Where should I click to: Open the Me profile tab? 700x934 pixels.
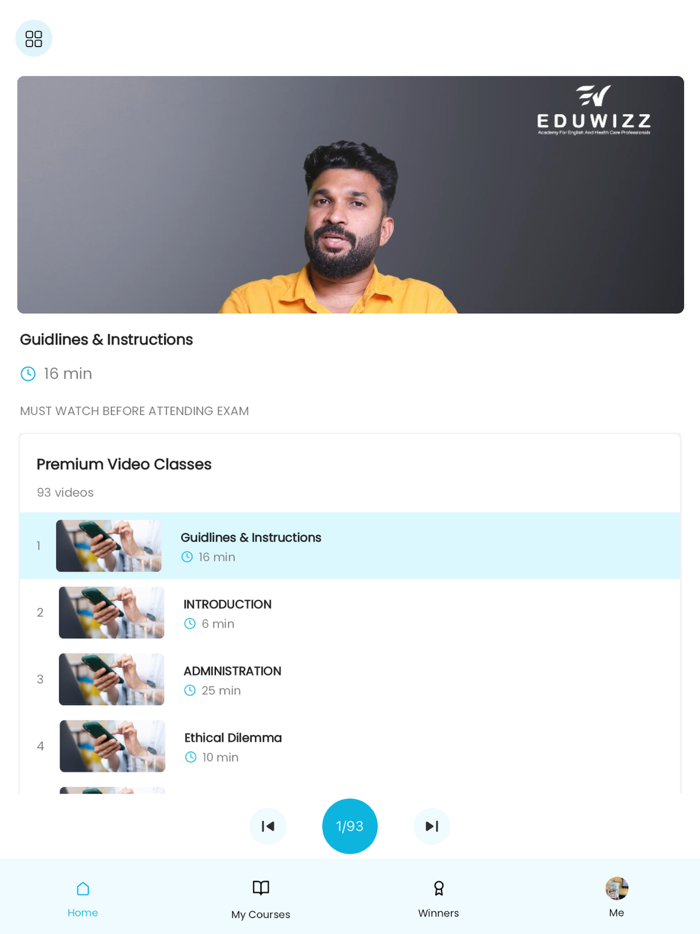(617, 898)
